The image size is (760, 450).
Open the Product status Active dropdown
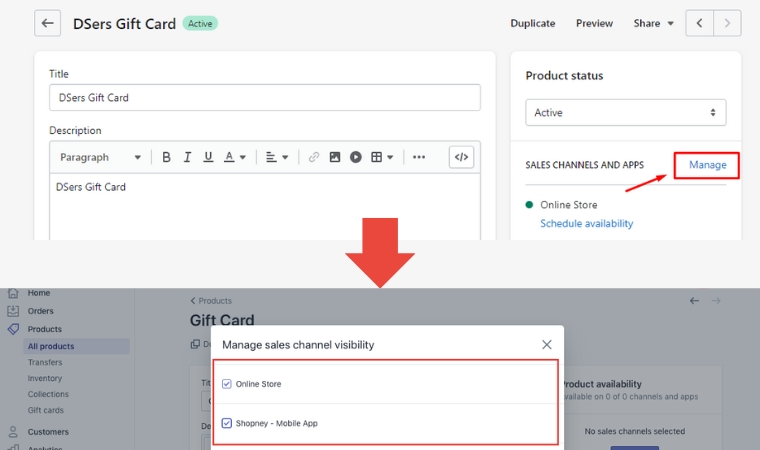(626, 112)
